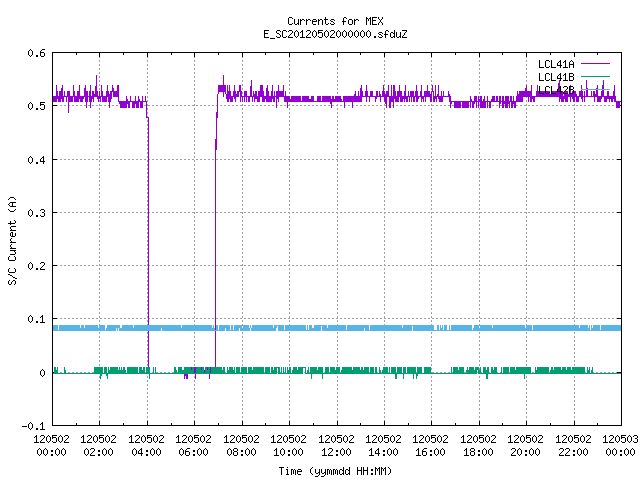Click the light blue LCL42B trace band
Viewport: 640px width, 480px height.
click(x=337, y=328)
